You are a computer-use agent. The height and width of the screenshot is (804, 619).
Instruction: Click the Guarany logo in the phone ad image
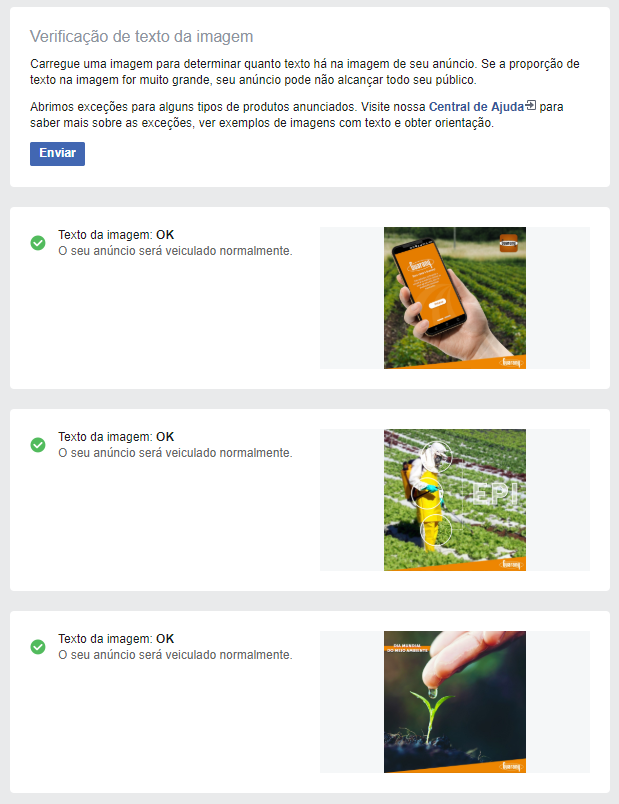coord(510,362)
